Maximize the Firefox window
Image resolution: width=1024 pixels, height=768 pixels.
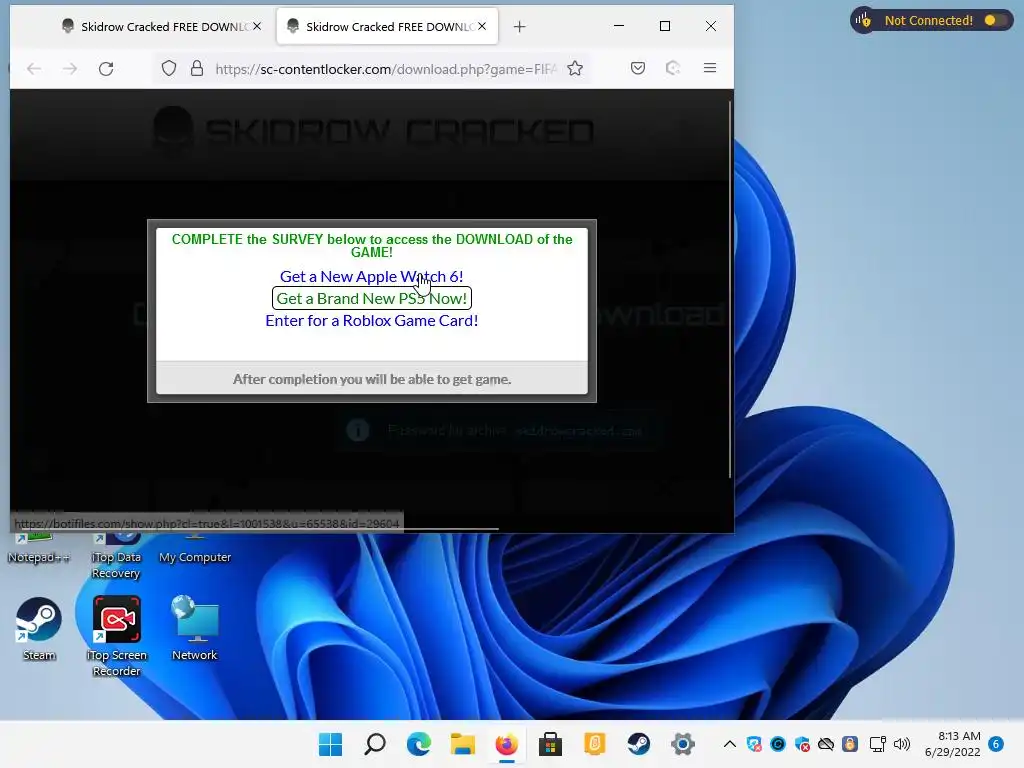pos(665,26)
